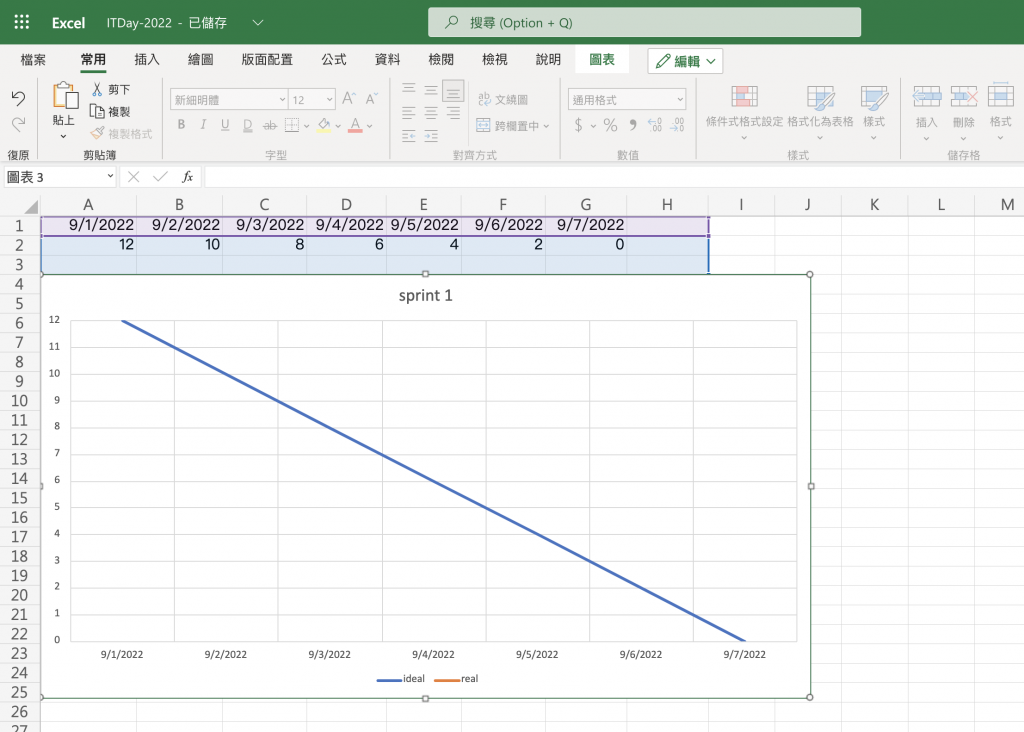Apply the red font color
This screenshot has width=1024, height=732.
point(355,125)
